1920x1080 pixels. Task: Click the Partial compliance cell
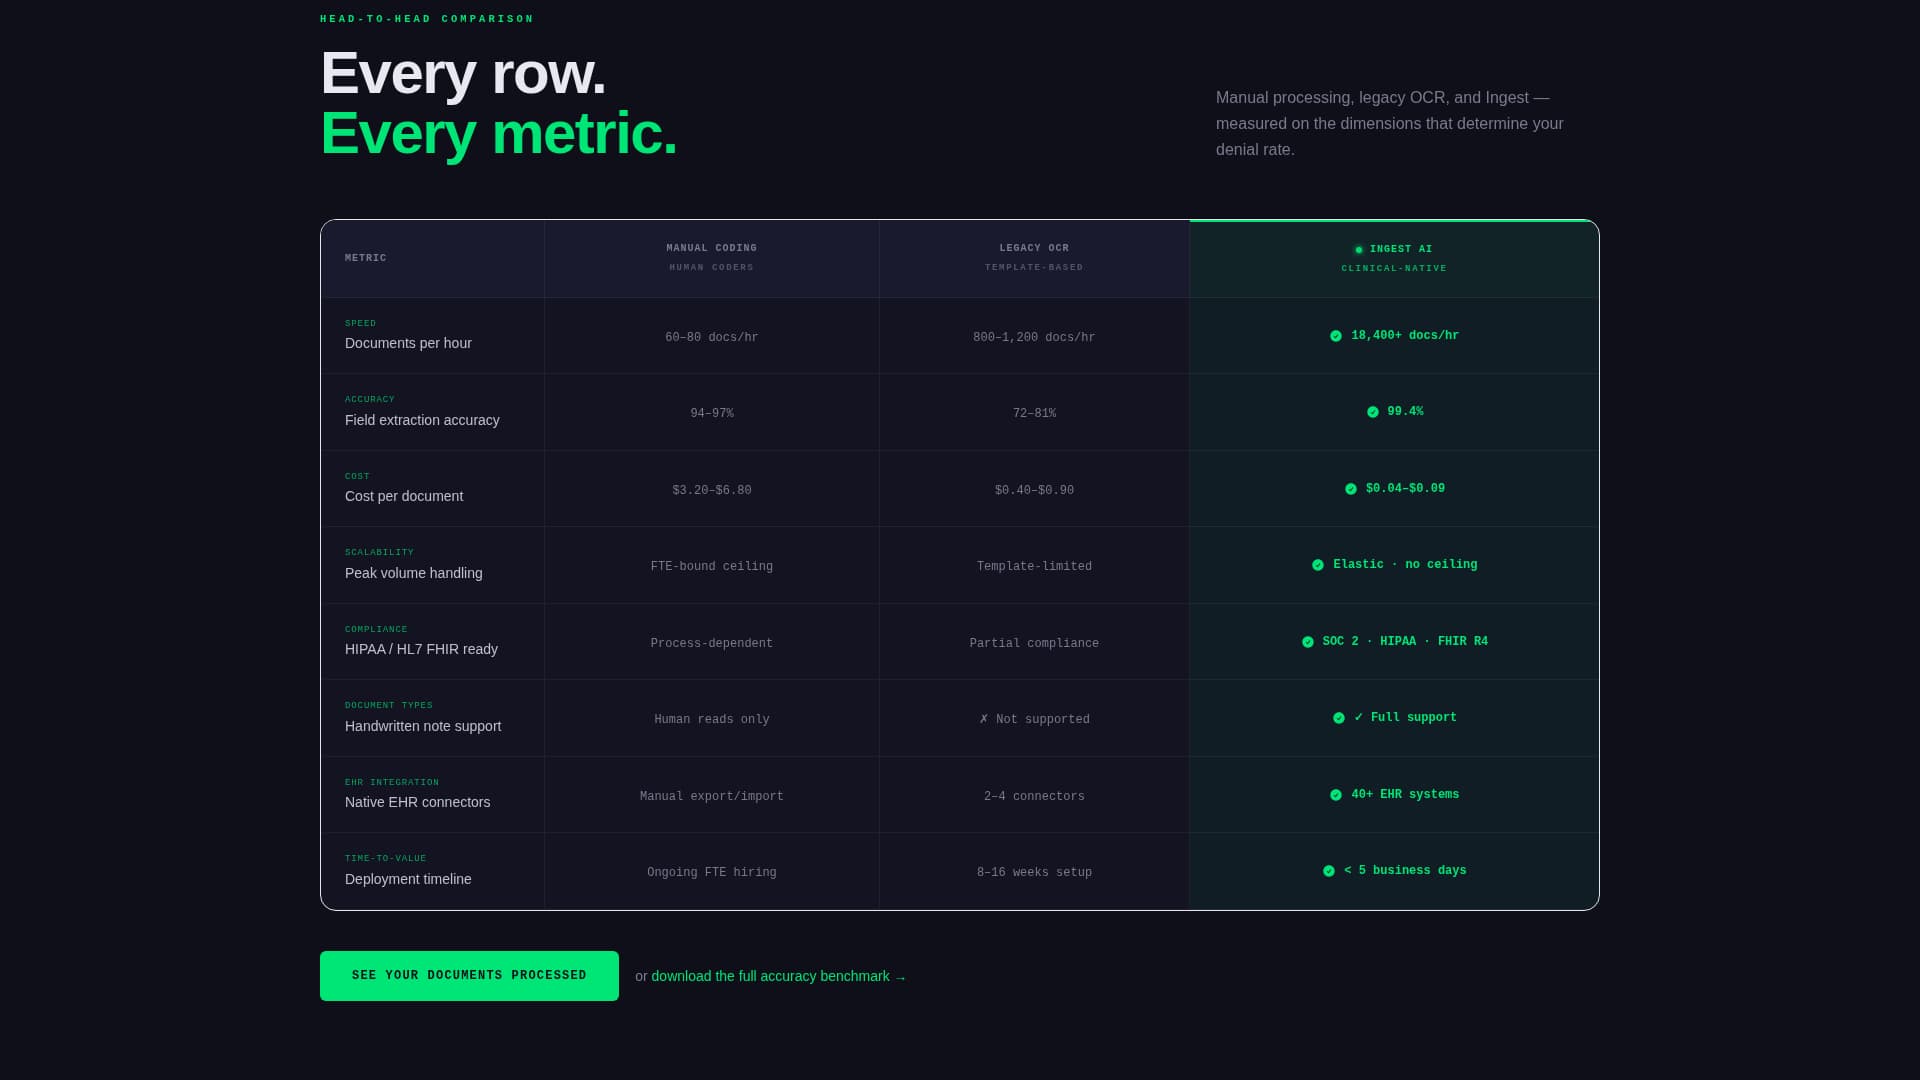tap(1034, 644)
